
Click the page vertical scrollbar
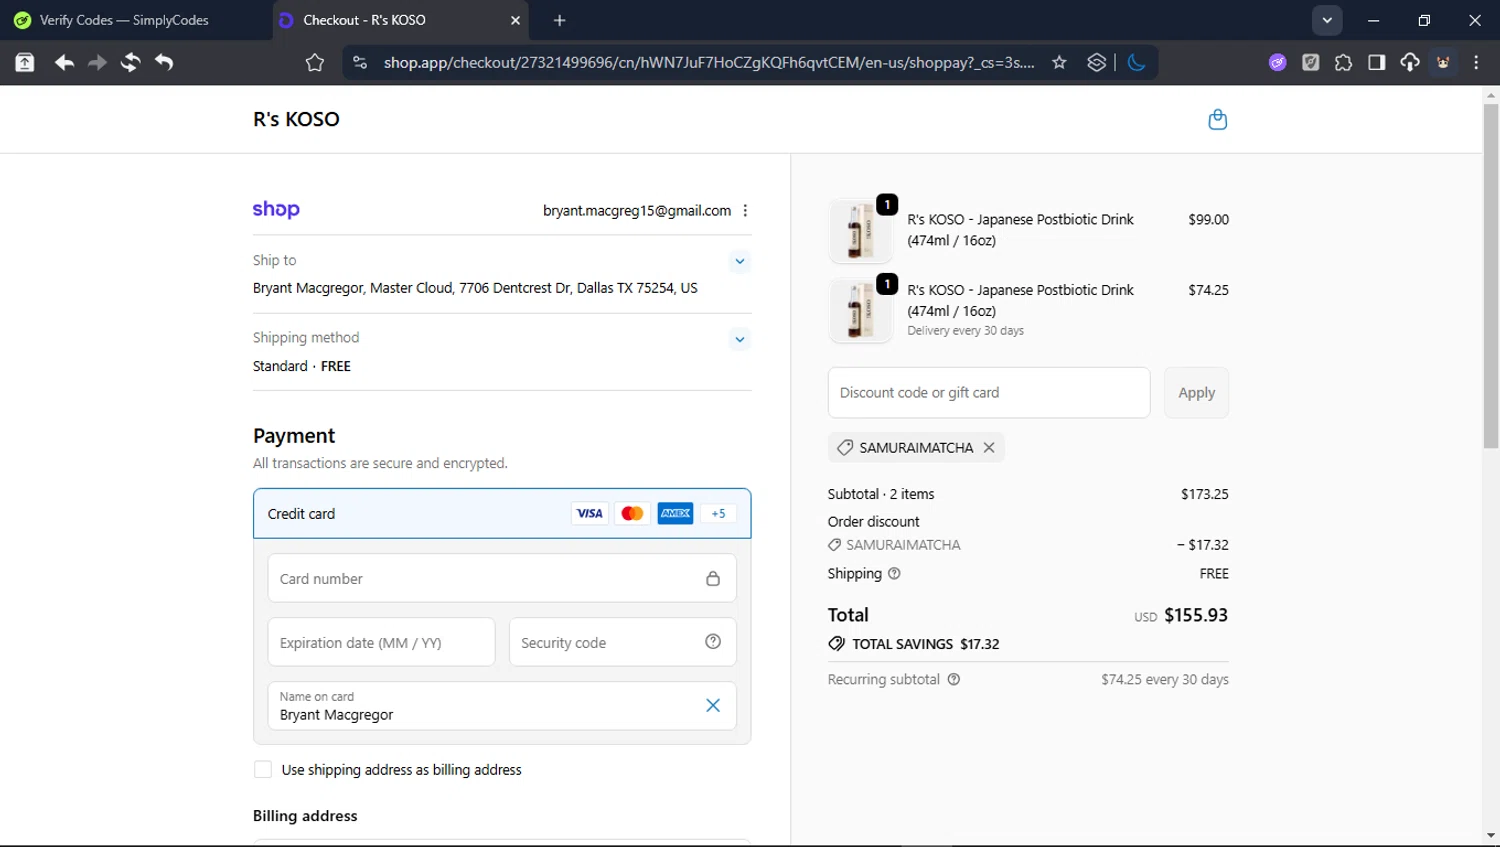click(1491, 275)
